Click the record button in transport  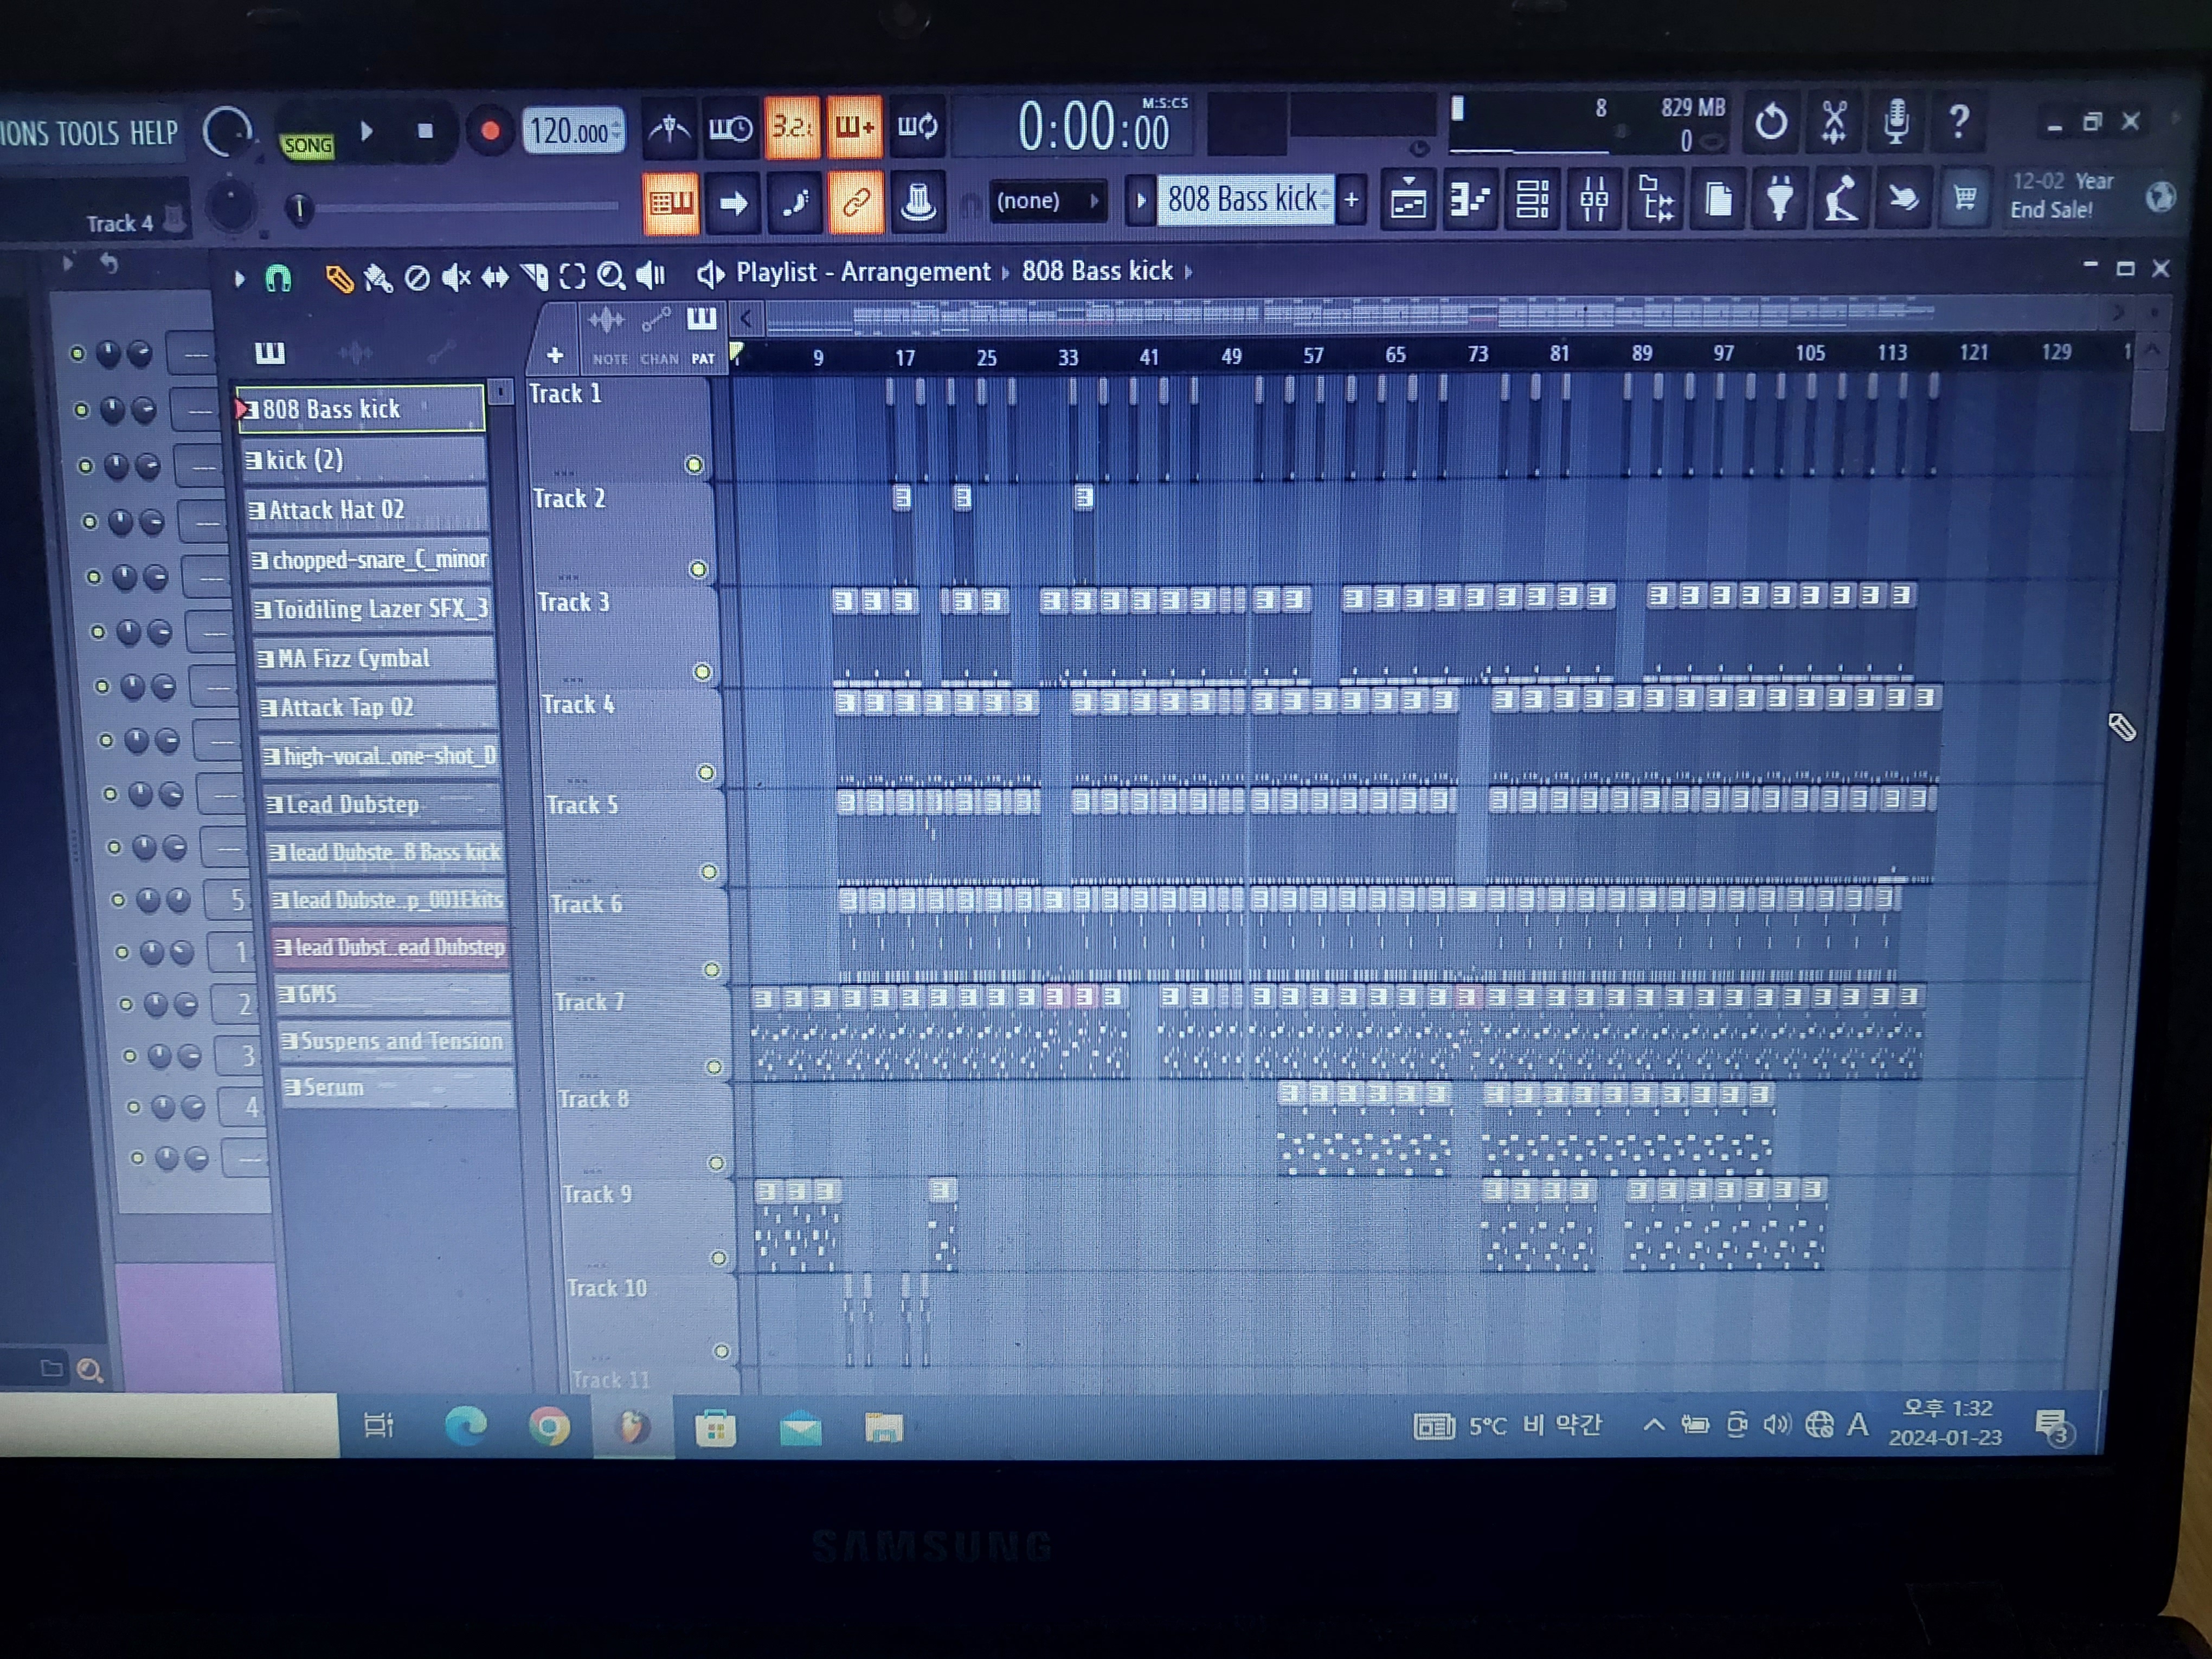(x=490, y=131)
